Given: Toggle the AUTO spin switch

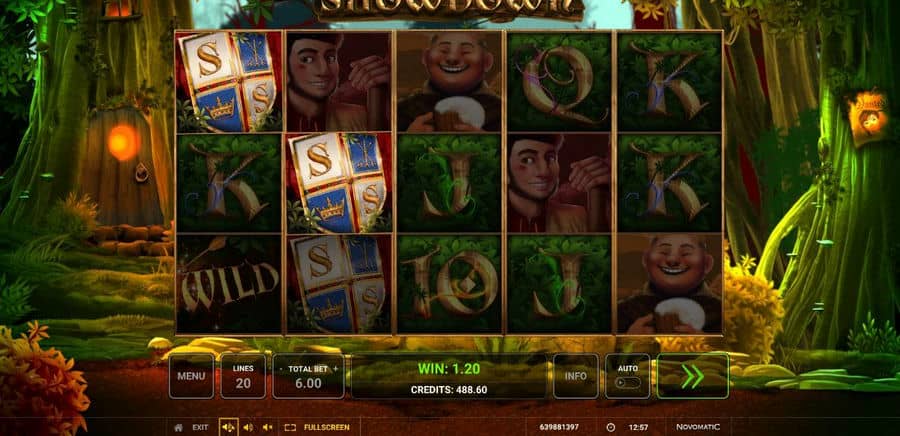Looking at the screenshot, I should click(627, 383).
